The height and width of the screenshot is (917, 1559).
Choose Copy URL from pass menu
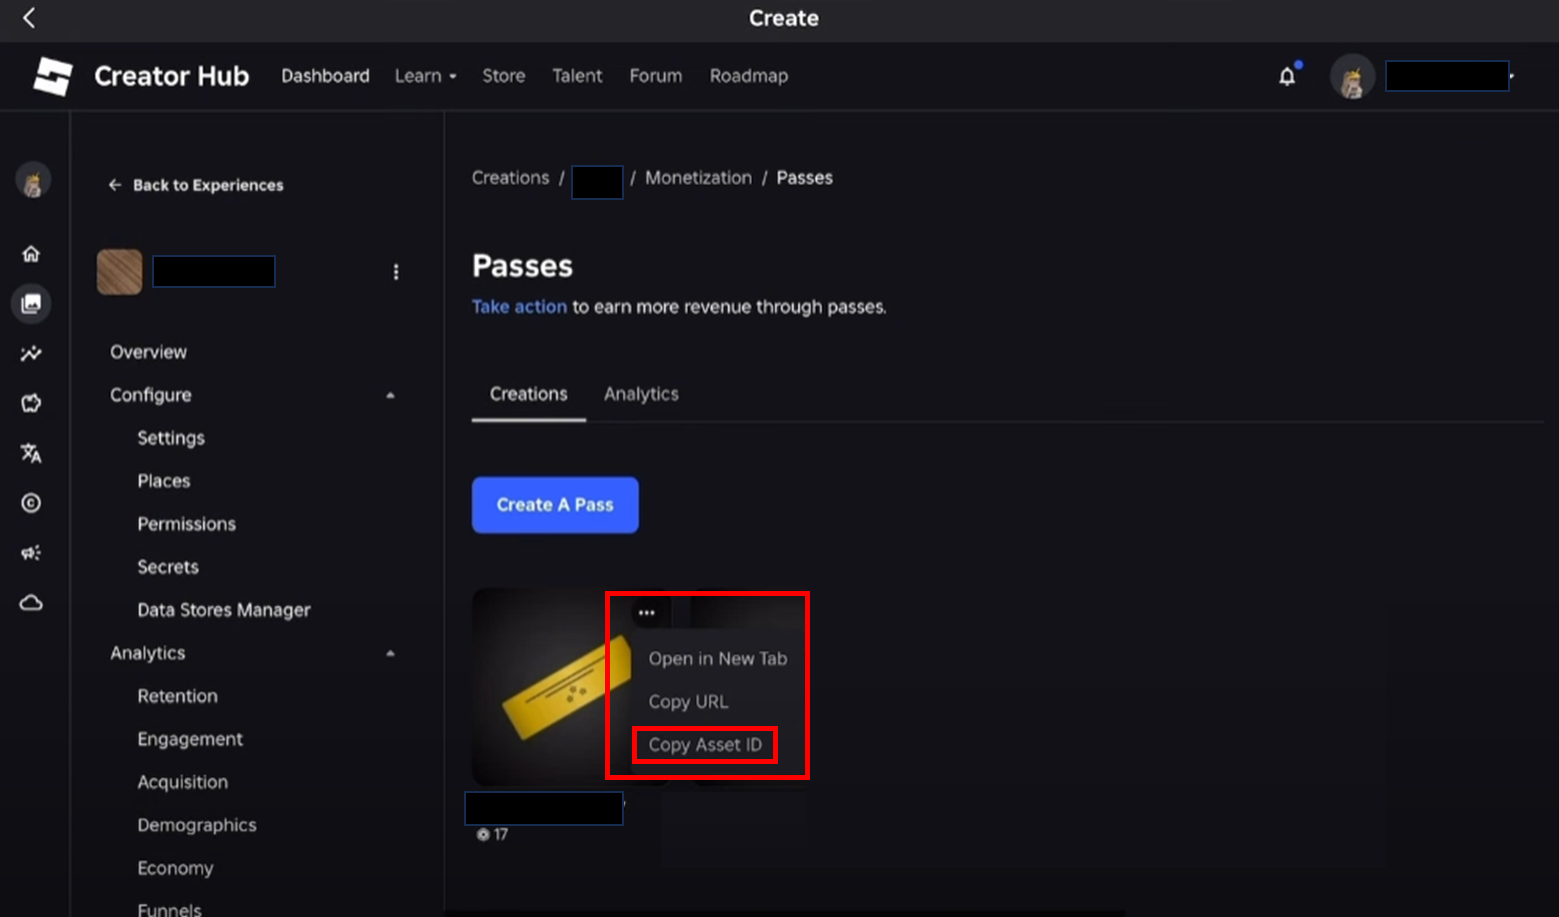[x=688, y=702]
